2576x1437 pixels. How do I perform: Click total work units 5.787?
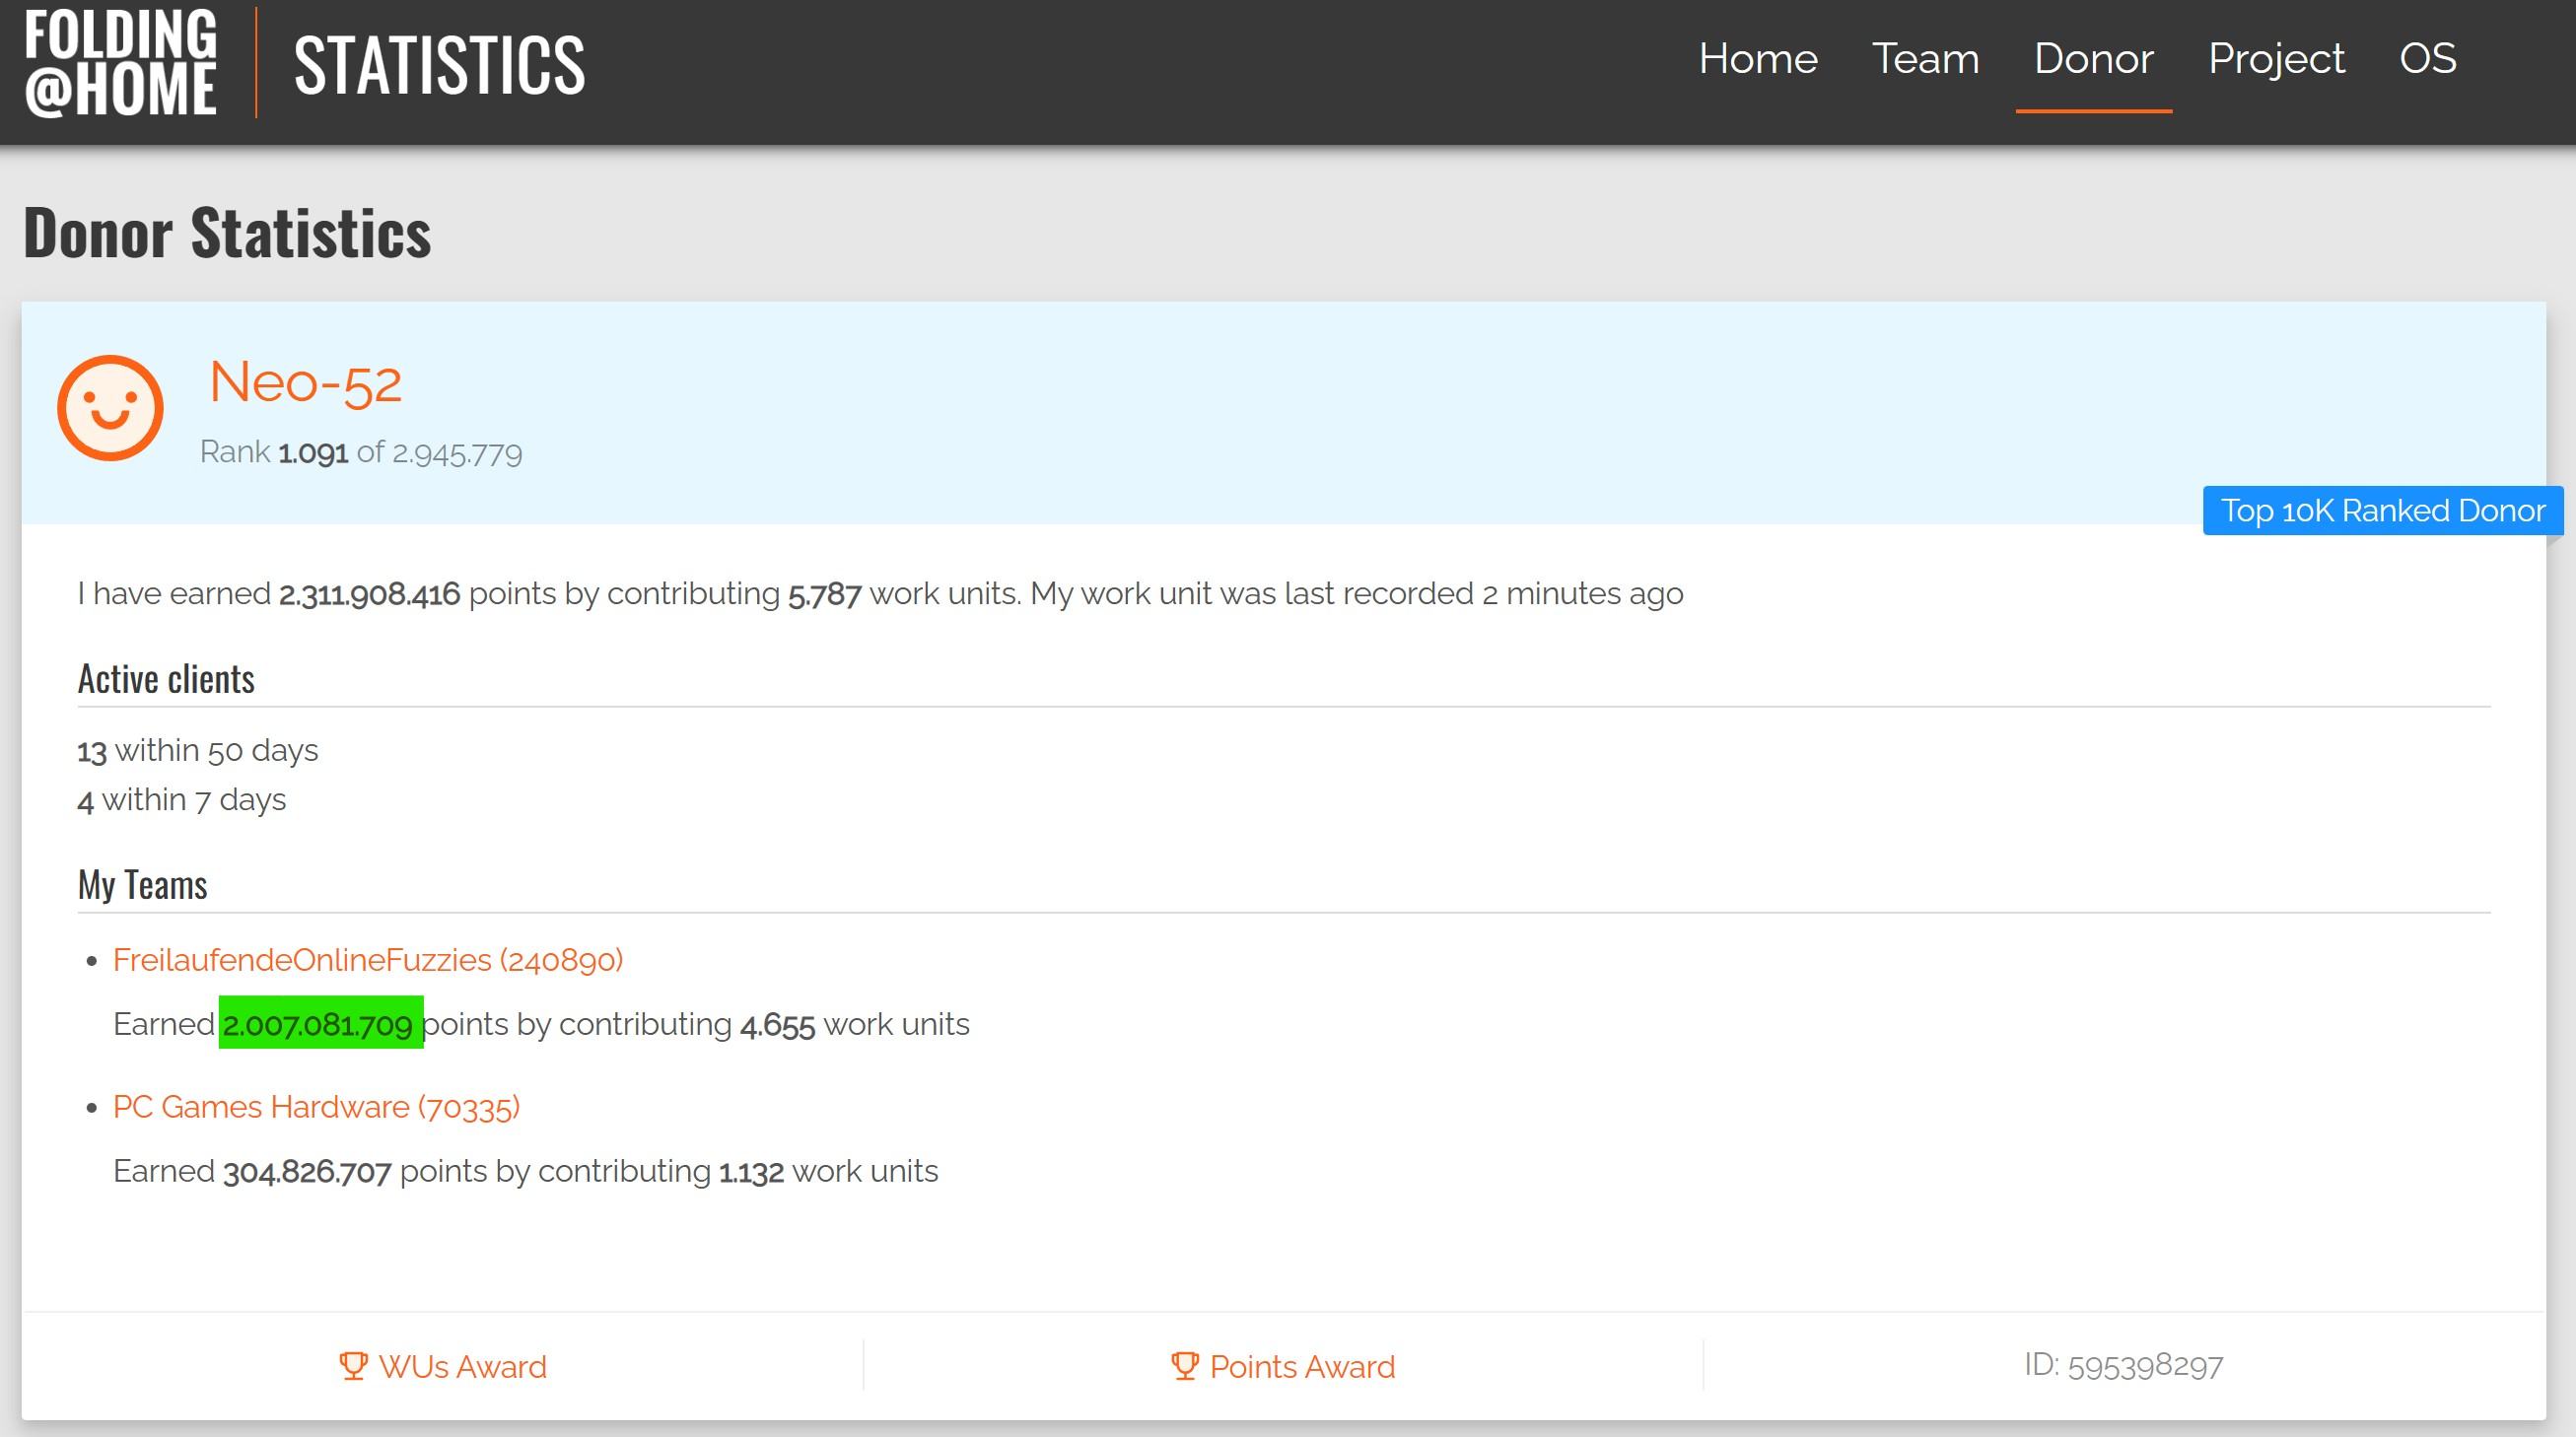pos(824,594)
